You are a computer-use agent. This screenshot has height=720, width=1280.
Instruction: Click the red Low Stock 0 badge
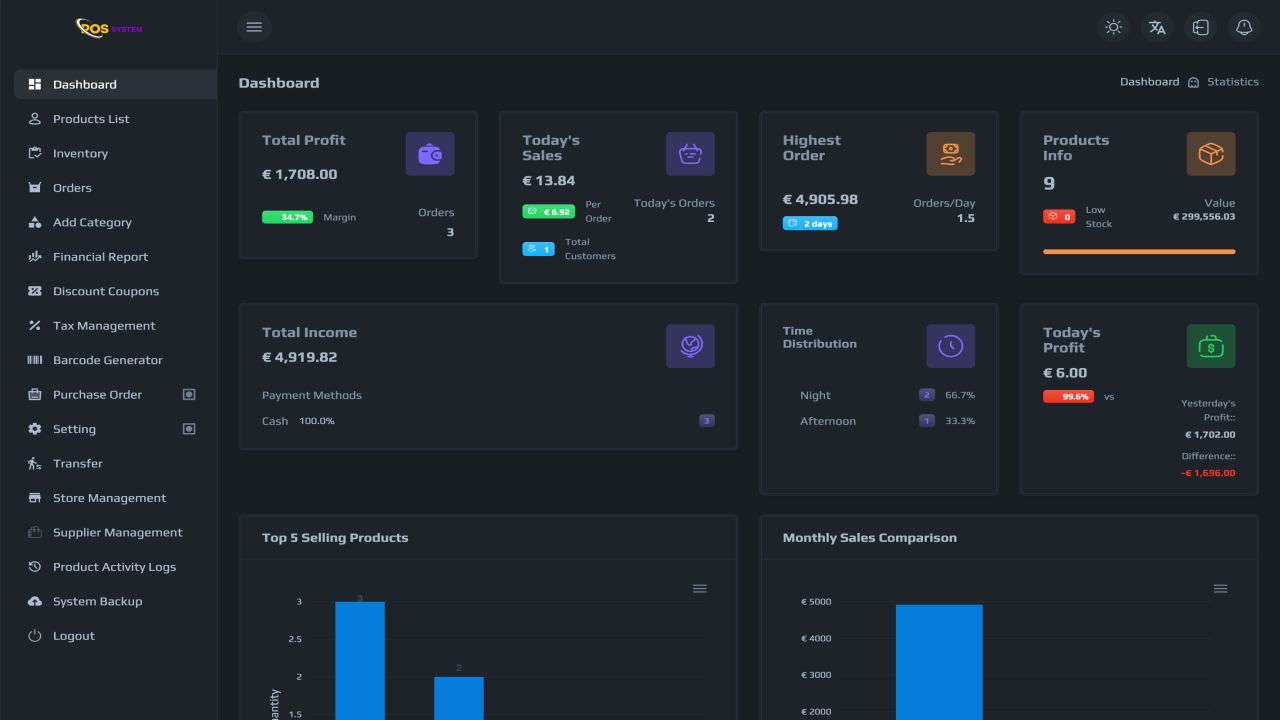point(1059,217)
